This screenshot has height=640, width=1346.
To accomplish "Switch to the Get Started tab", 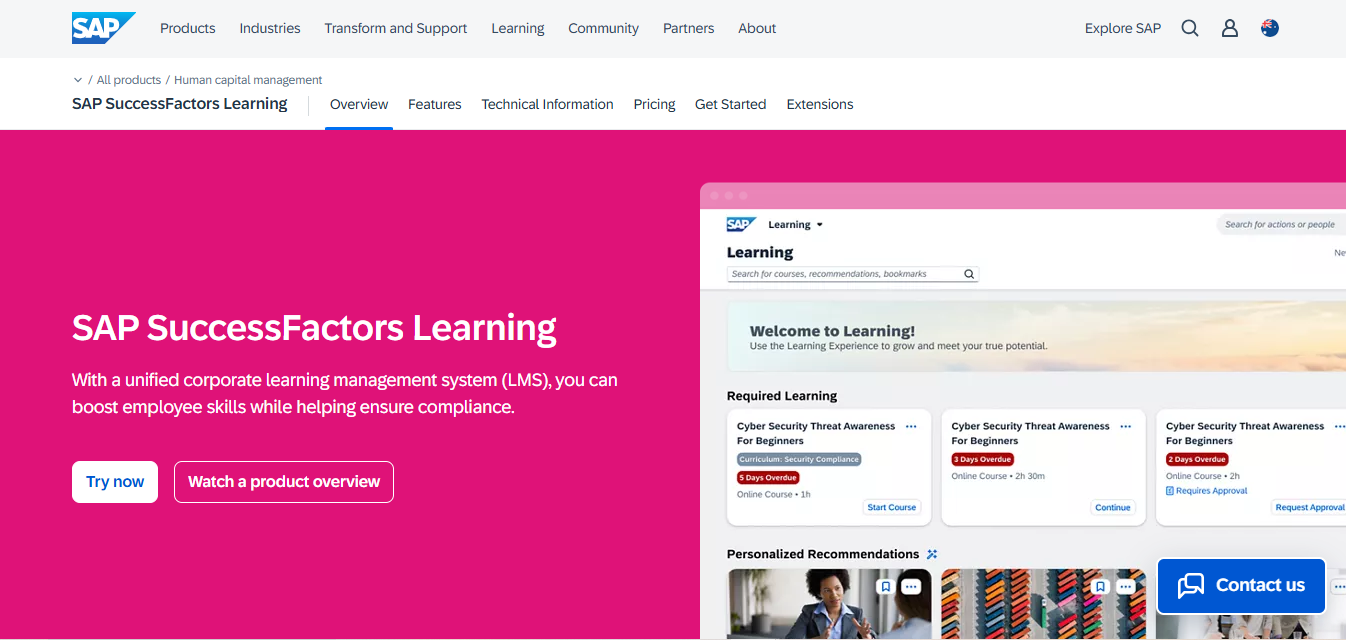I will (x=731, y=104).
